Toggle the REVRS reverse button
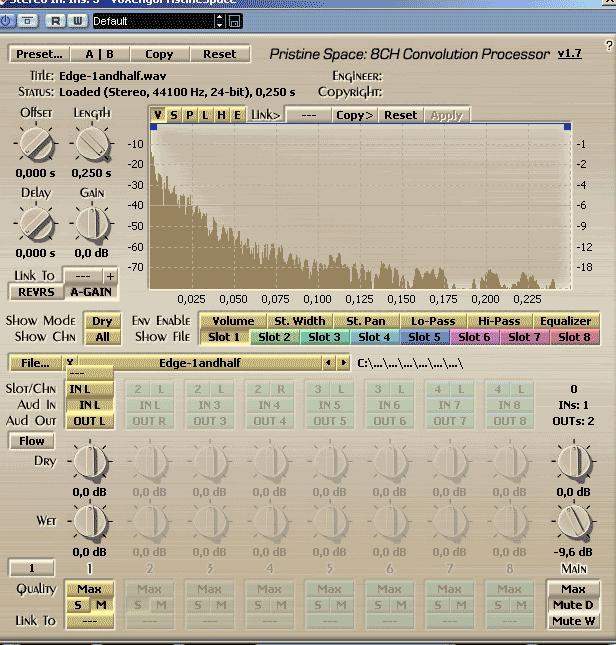Image resolution: width=616 pixels, height=645 pixels. (x=36, y=292)
